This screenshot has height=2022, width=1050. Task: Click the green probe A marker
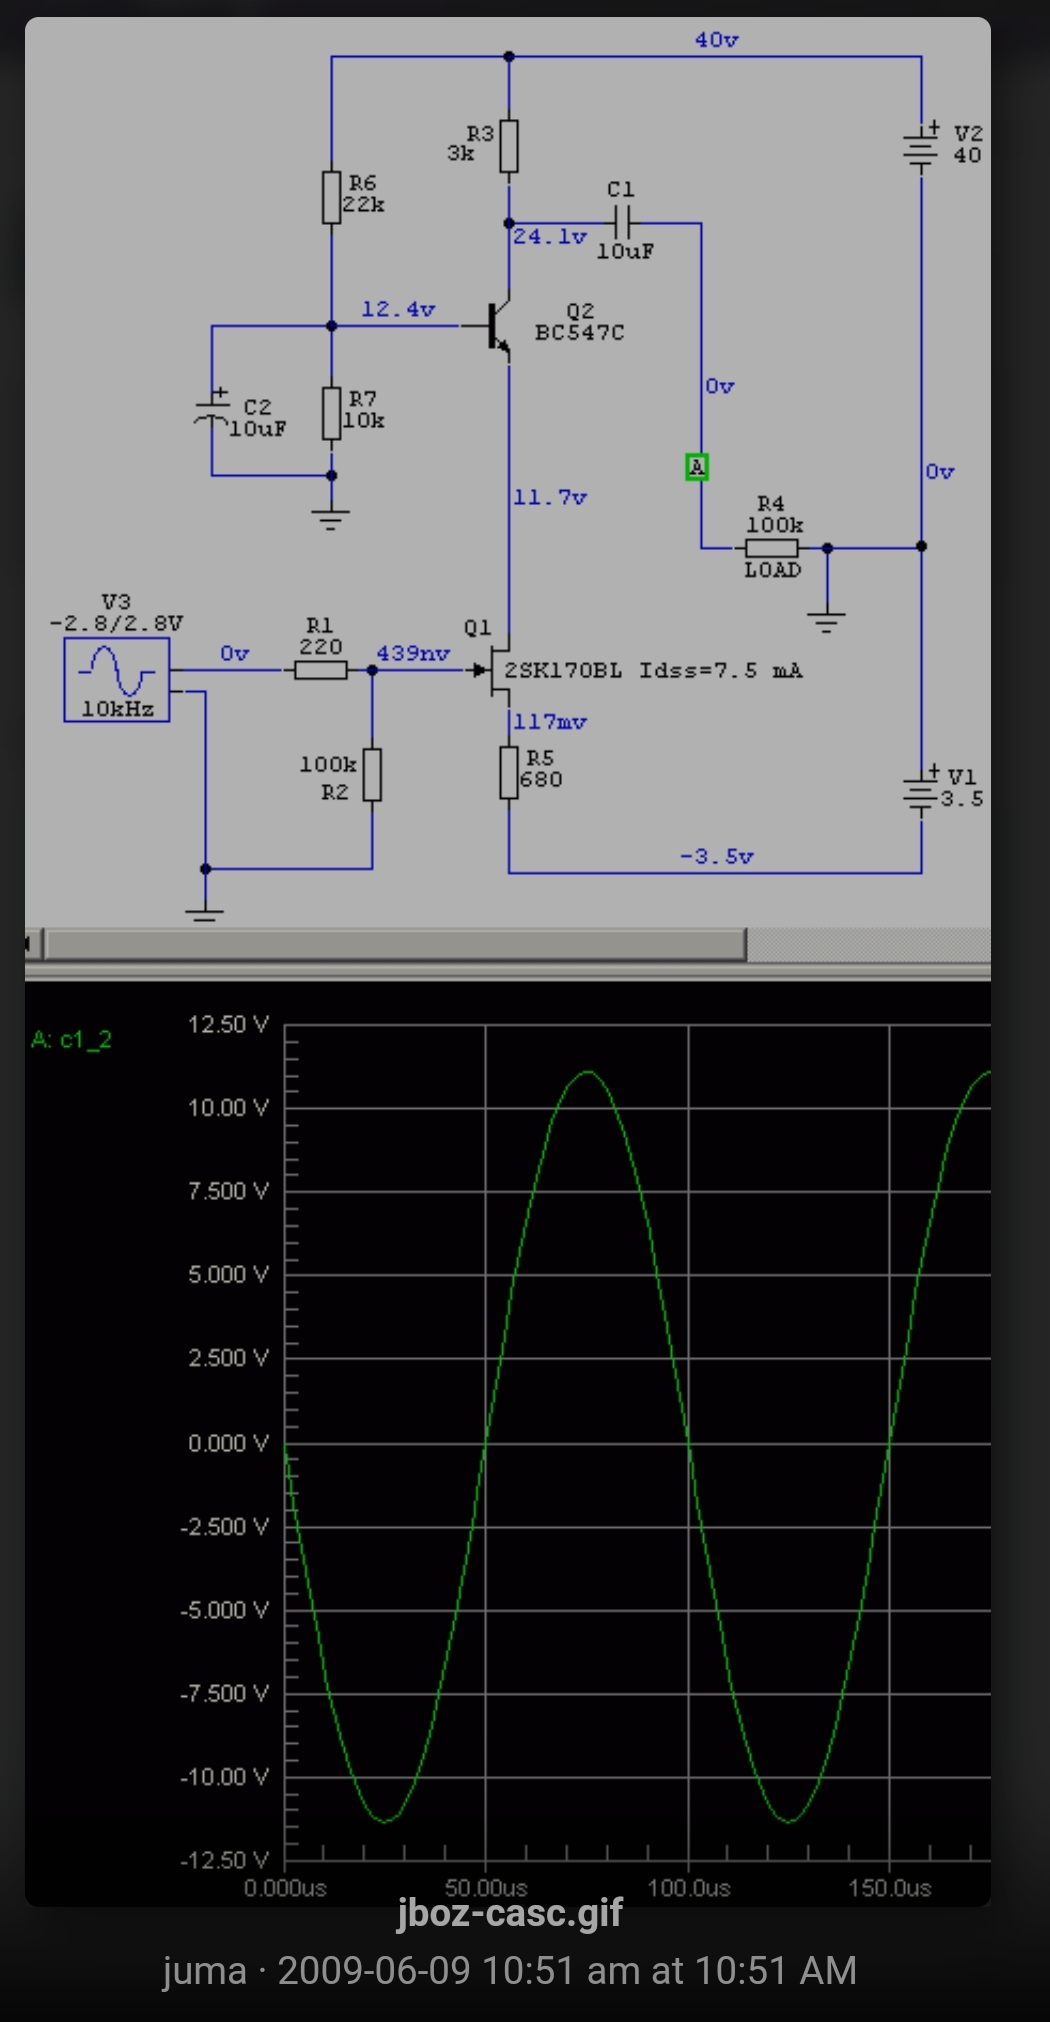tap(697, 467)
